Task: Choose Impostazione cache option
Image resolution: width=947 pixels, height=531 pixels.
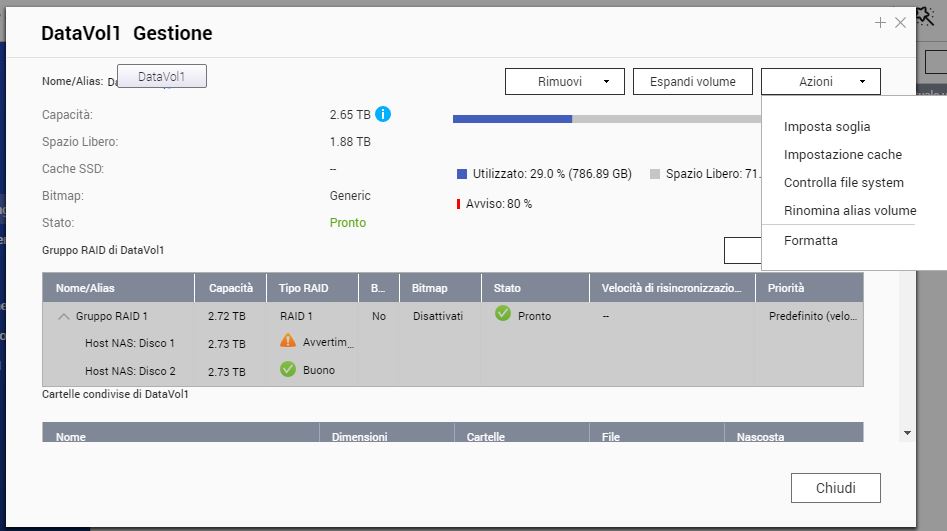Action: tap(842, 155)
